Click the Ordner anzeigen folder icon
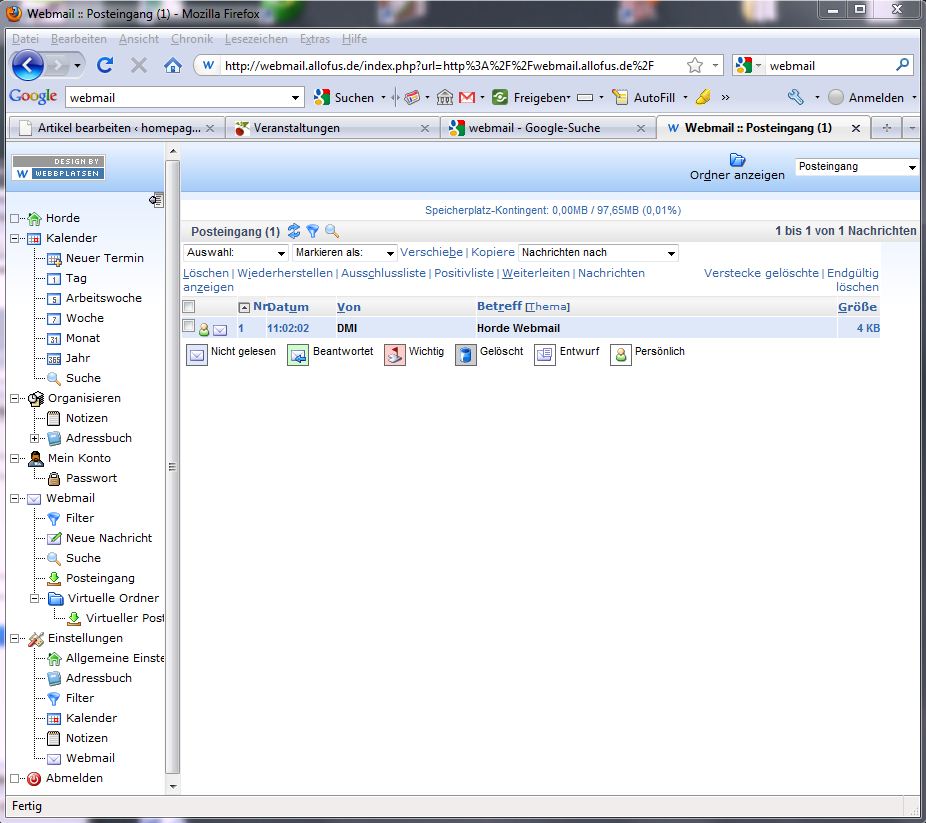Image resolution: width=926 pixels, height=823 pixels. (737, 159)
